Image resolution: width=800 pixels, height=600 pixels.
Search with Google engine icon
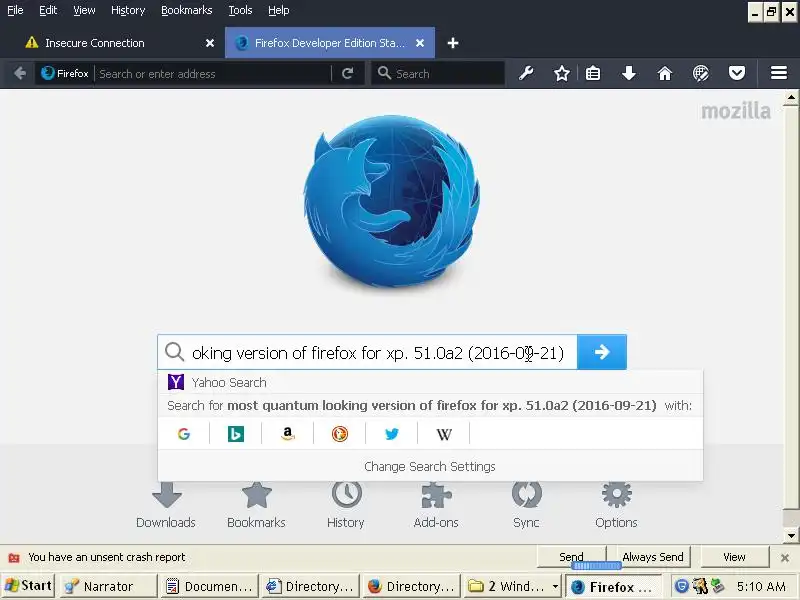click(x=184, y=434)
